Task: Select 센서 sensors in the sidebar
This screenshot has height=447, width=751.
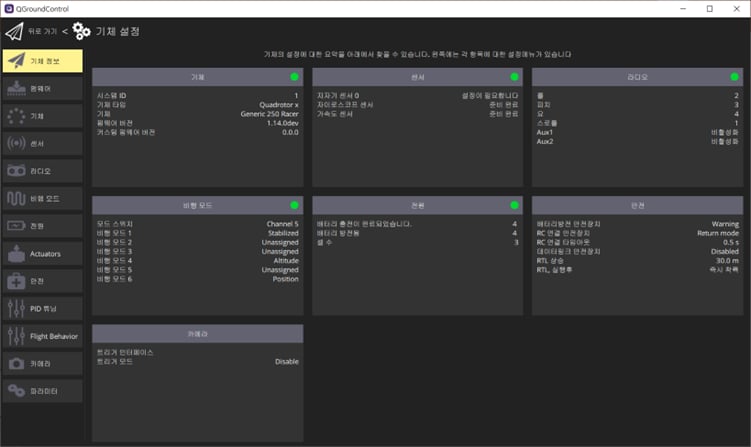Action: [x=41, y=143]
